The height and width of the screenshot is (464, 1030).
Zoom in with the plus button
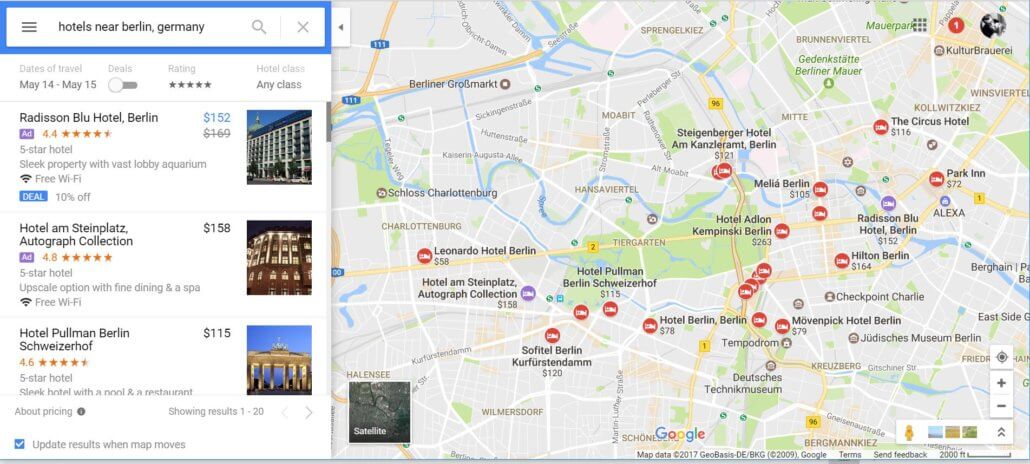(x=1001, y=383)
